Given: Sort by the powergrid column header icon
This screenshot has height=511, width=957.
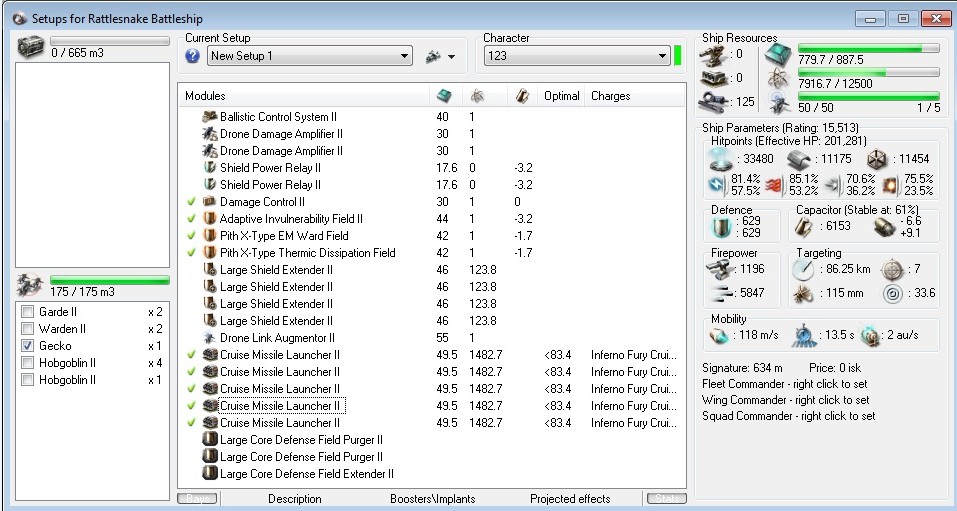Looking at the screenshot, I should click(x=477, y=96).
